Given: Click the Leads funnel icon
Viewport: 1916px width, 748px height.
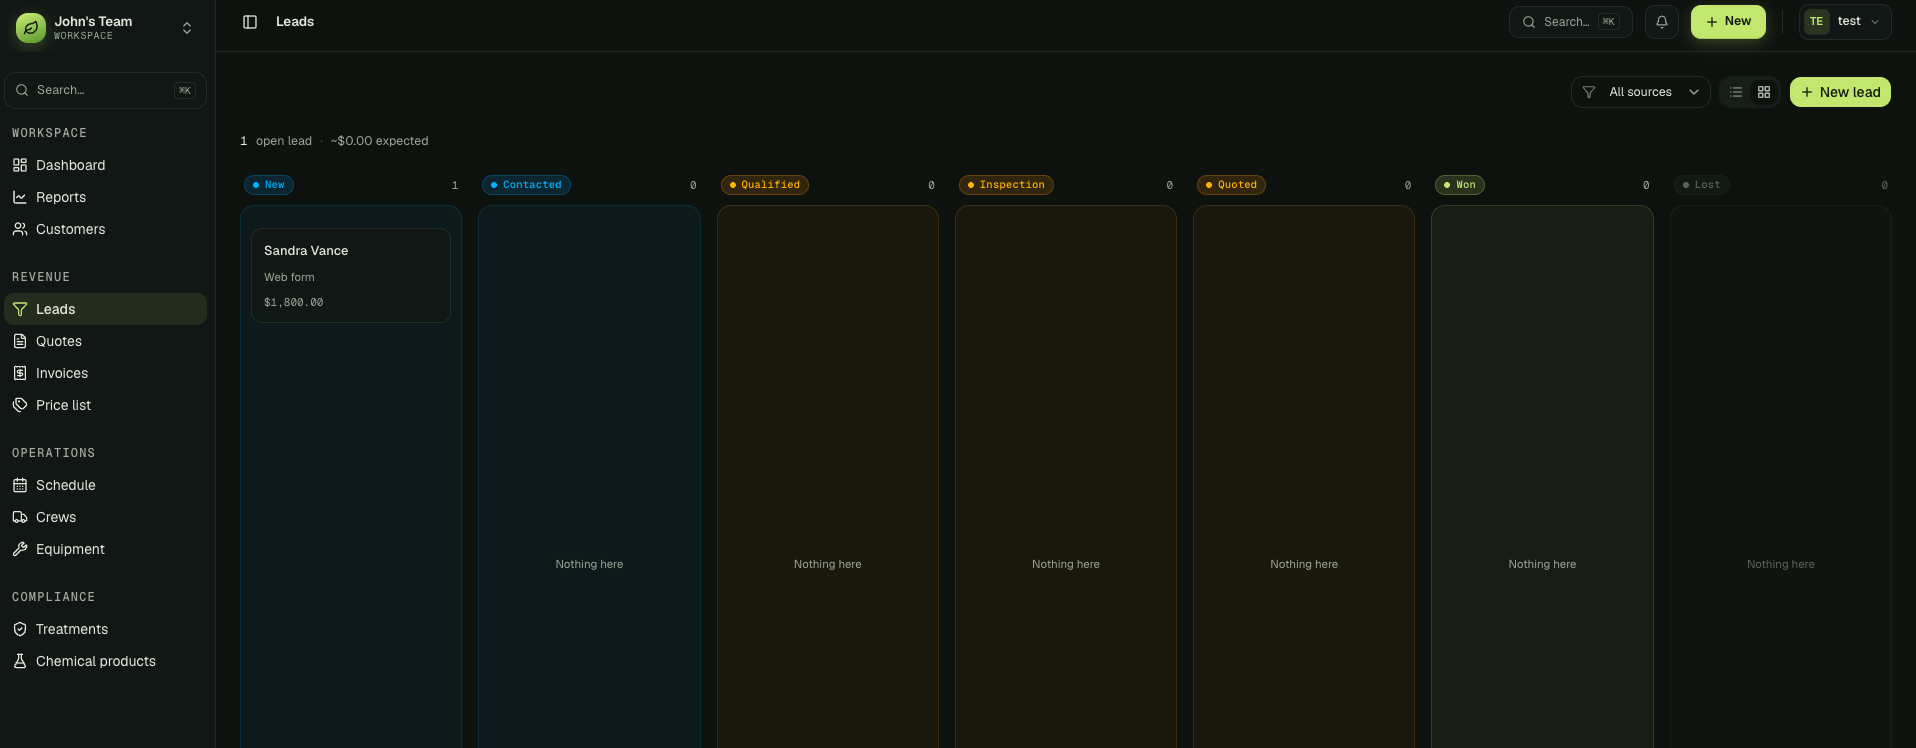Looking at the screenshot, I should point(20,309).
